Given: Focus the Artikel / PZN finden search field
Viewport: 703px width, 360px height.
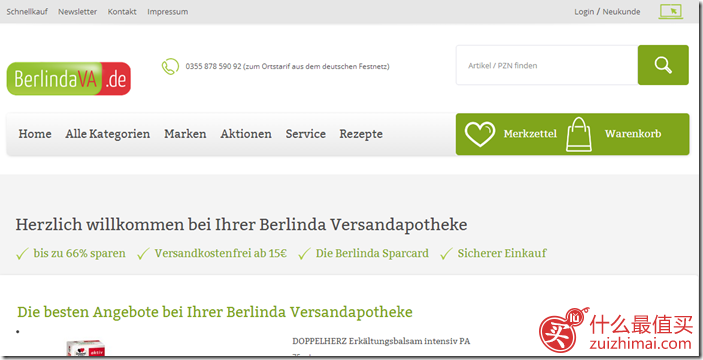Looking at the screenshot, I should tap(547, 65).
